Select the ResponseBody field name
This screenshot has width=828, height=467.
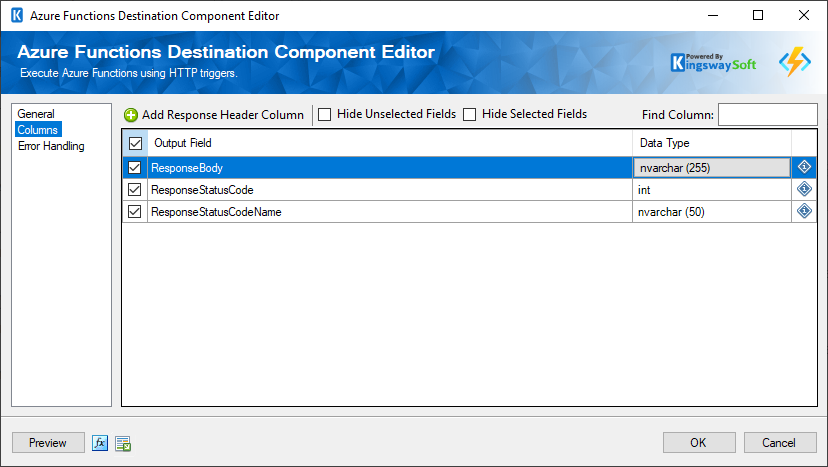187,168
